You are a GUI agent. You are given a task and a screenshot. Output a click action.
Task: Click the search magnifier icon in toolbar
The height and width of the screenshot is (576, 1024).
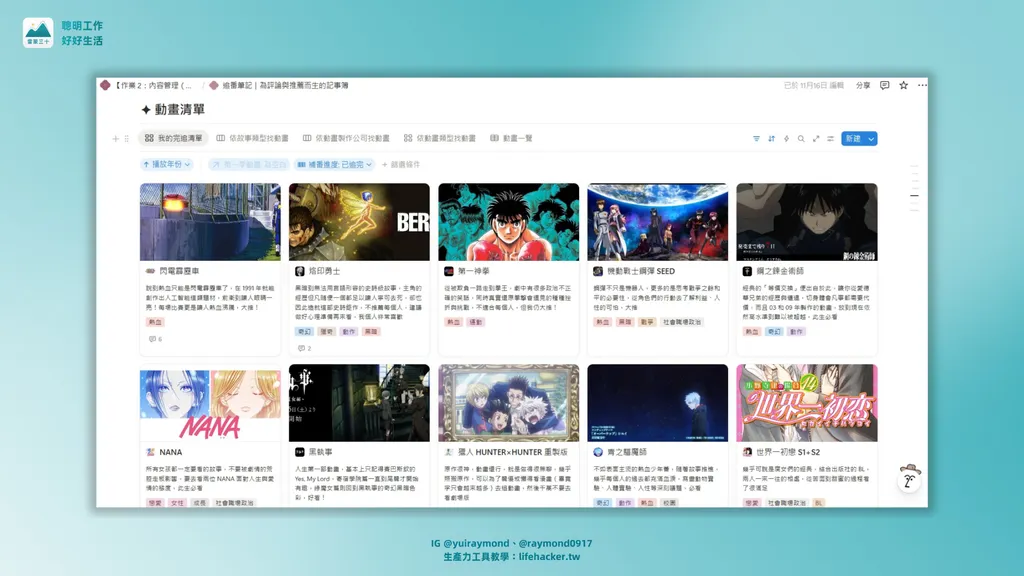point(801,139)
